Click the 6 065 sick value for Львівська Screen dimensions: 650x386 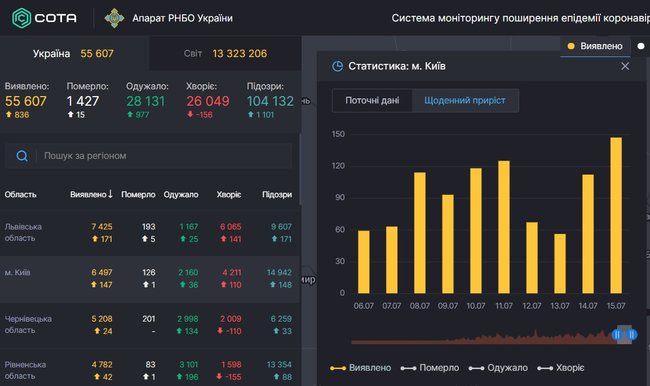230,227
